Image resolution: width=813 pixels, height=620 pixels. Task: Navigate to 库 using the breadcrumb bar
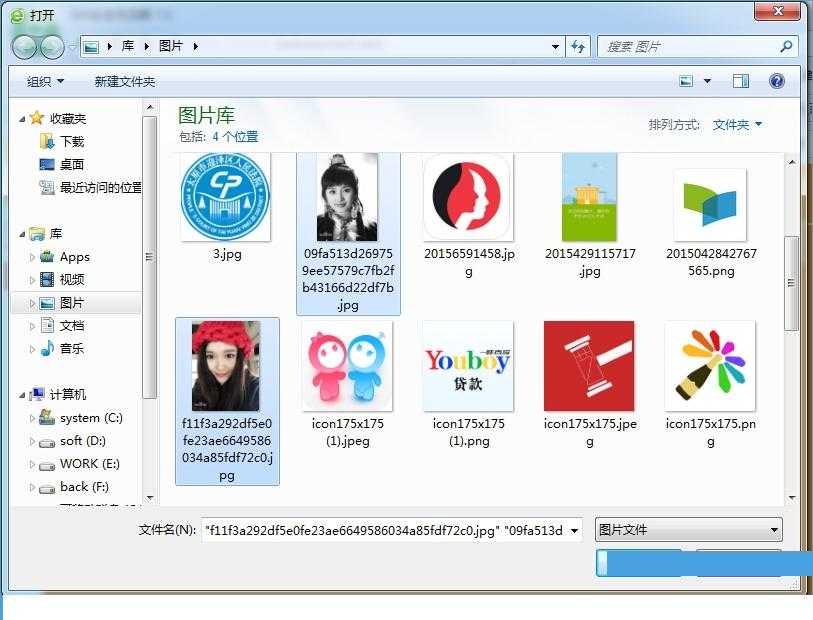coord(127,46)
